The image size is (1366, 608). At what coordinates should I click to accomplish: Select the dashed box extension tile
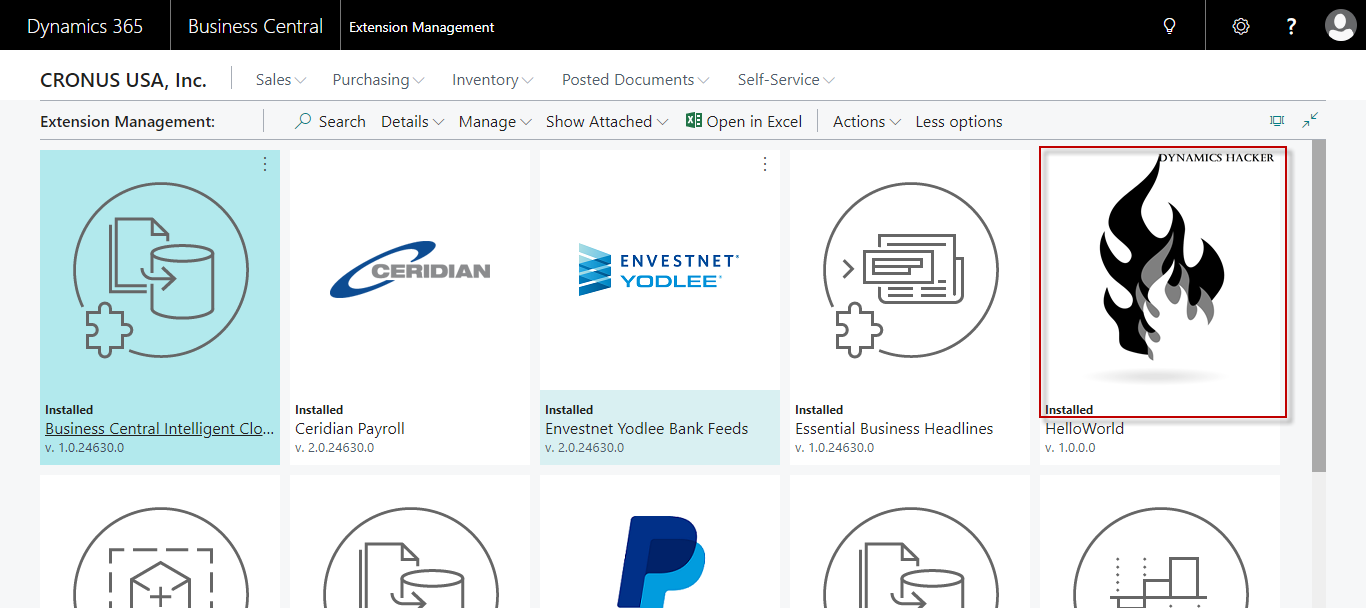(160, 556)
